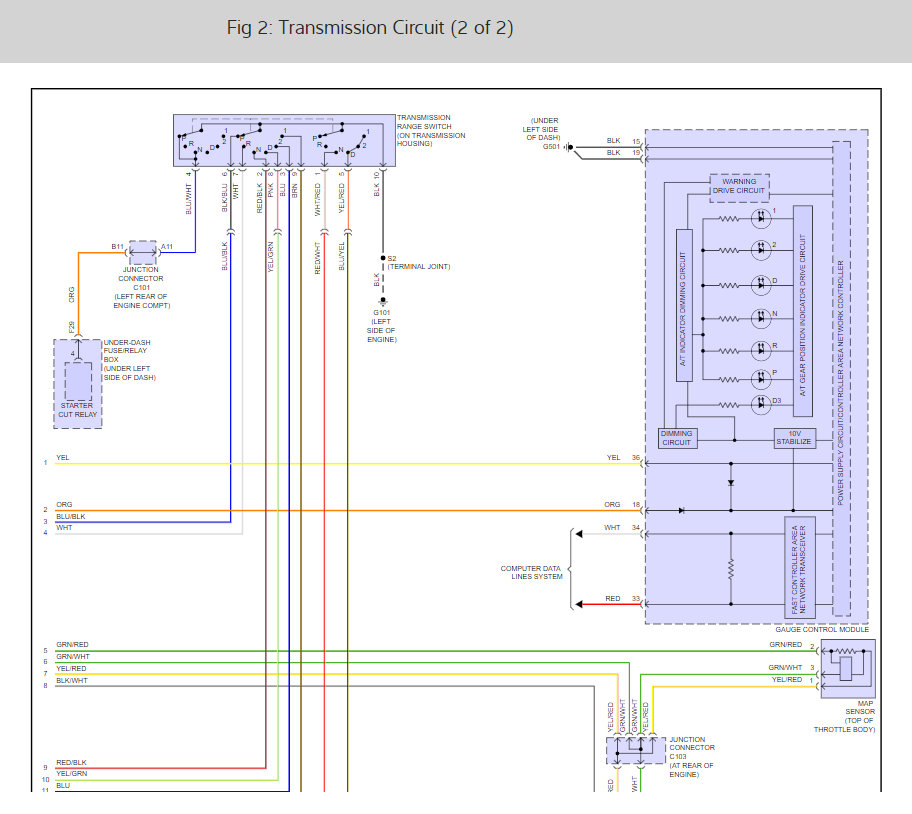Click the 'BLK/WHT' label on line 8

[x=72, y=680]
